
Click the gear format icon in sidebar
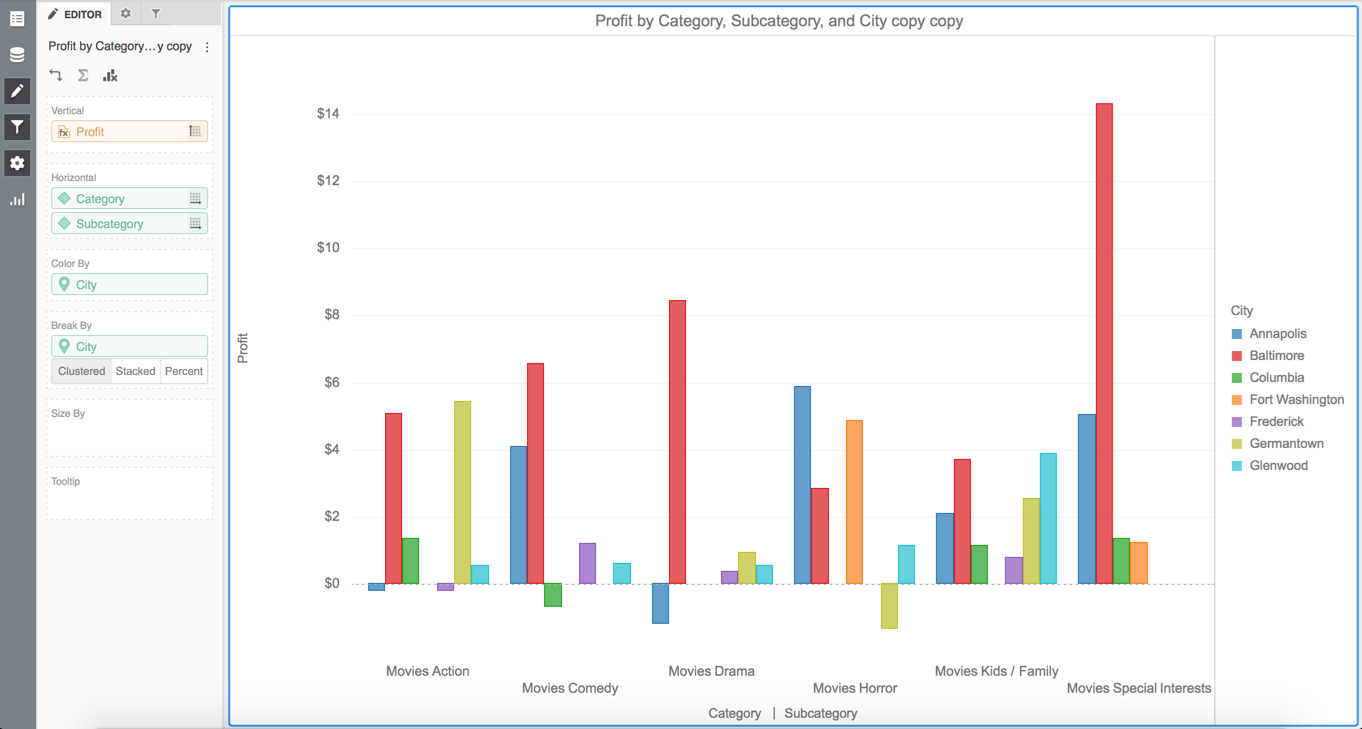click(x=17, y=163)
